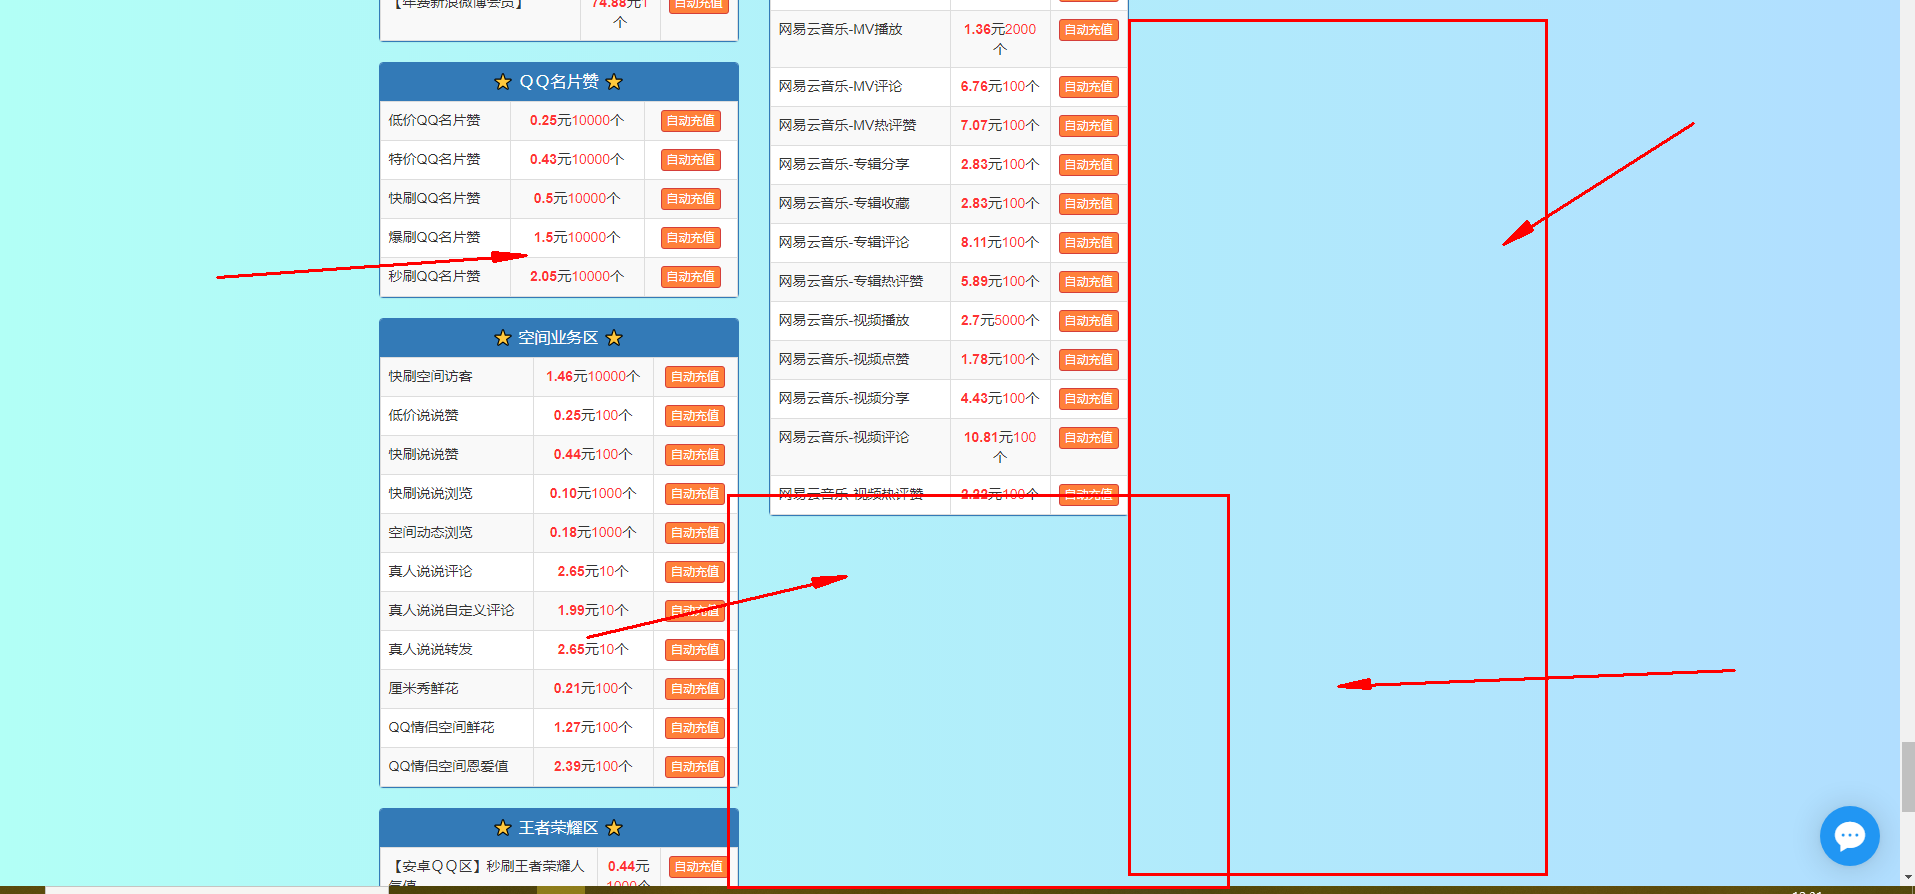Click 自动充值 for 厘米秀鲜花
Image resolution: width=1915 pixels, height=894 pixels.
click(x=695, y=689)
